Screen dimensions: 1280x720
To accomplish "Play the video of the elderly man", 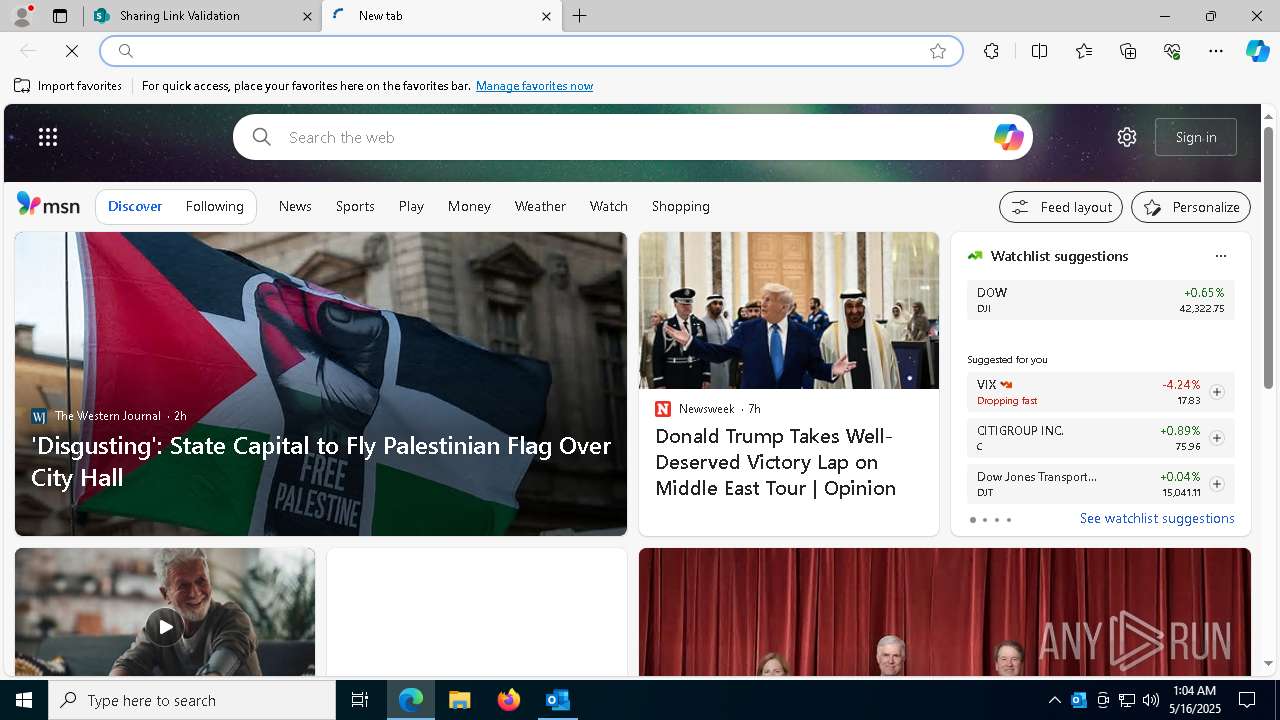I will 165,627.
